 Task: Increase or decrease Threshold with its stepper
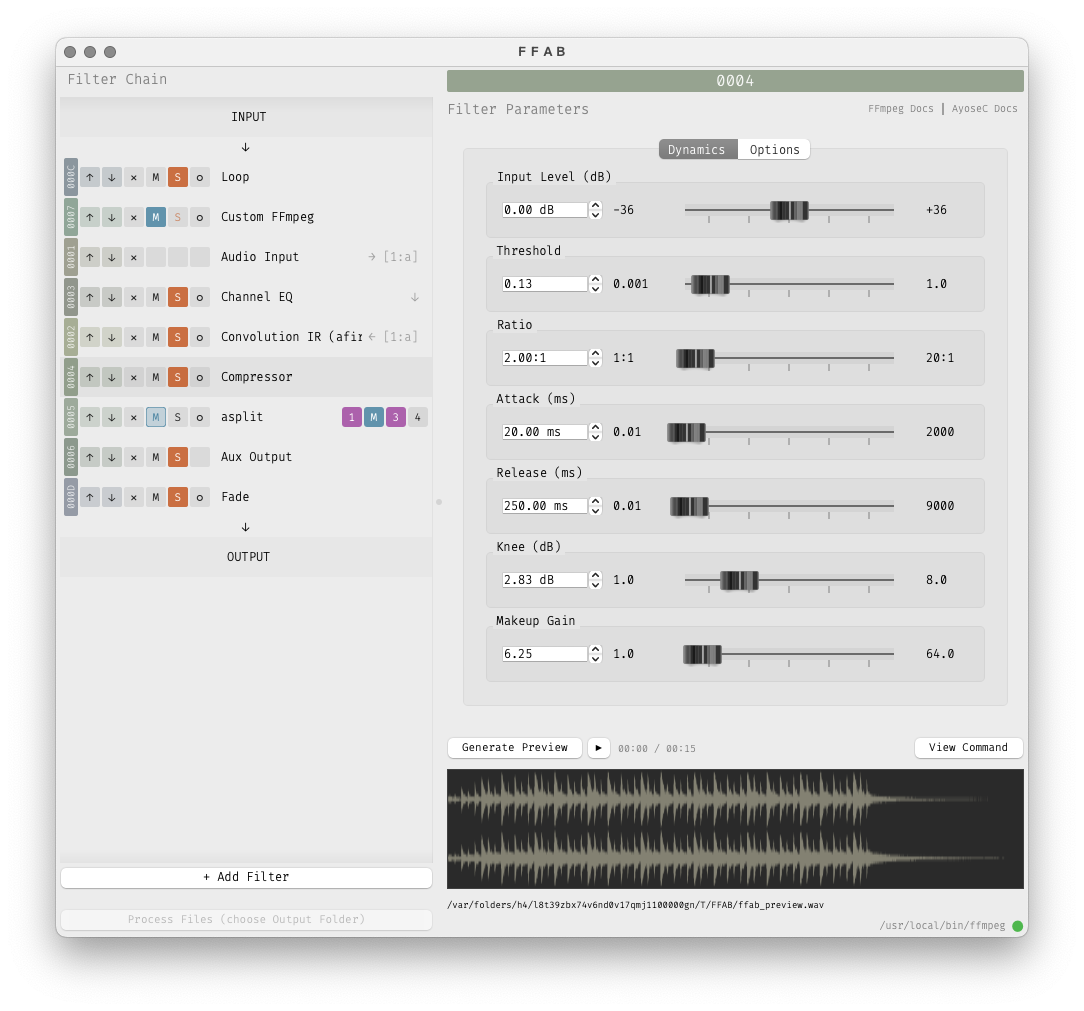click(x=596, y=284)
